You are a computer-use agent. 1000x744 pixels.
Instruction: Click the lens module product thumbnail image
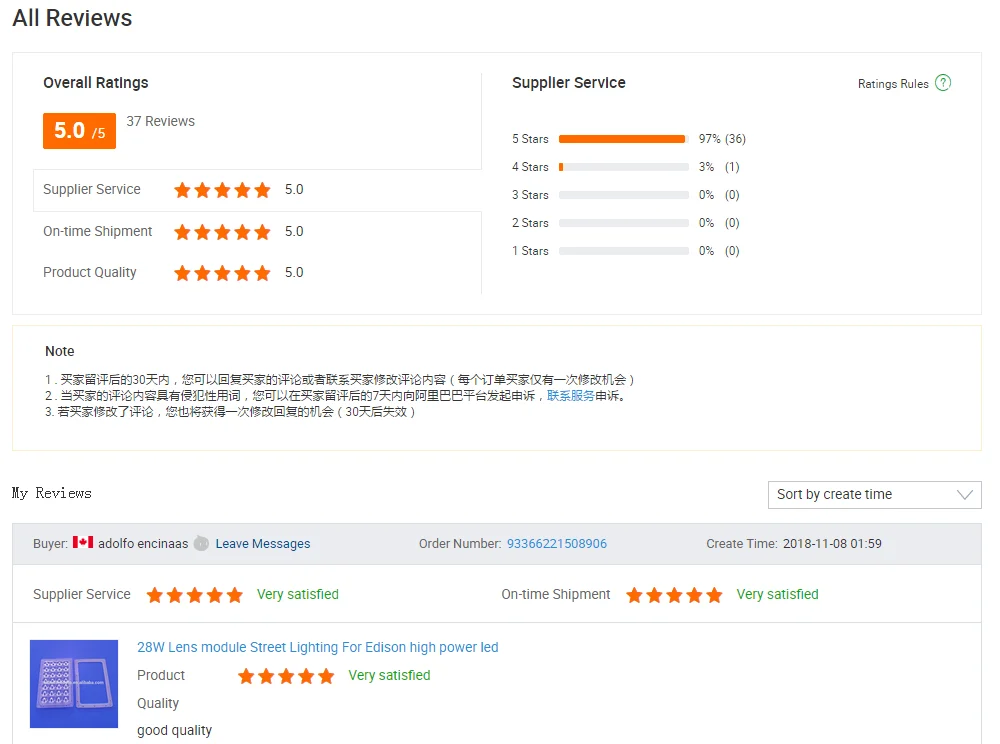point(73,683)
